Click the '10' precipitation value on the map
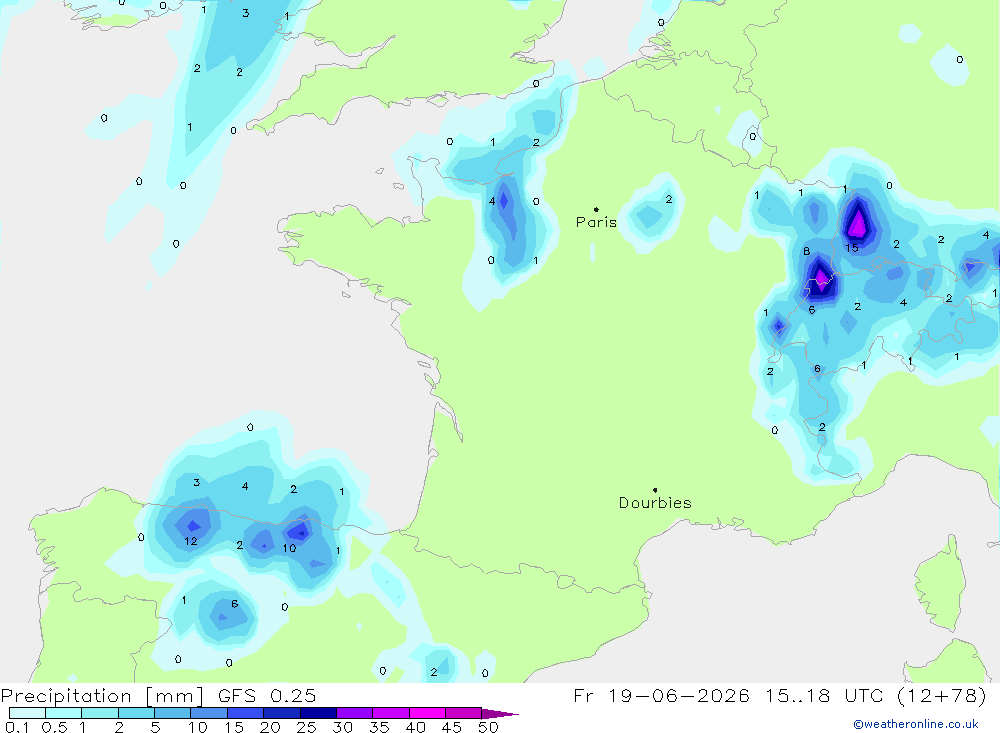 pos(290,548)
